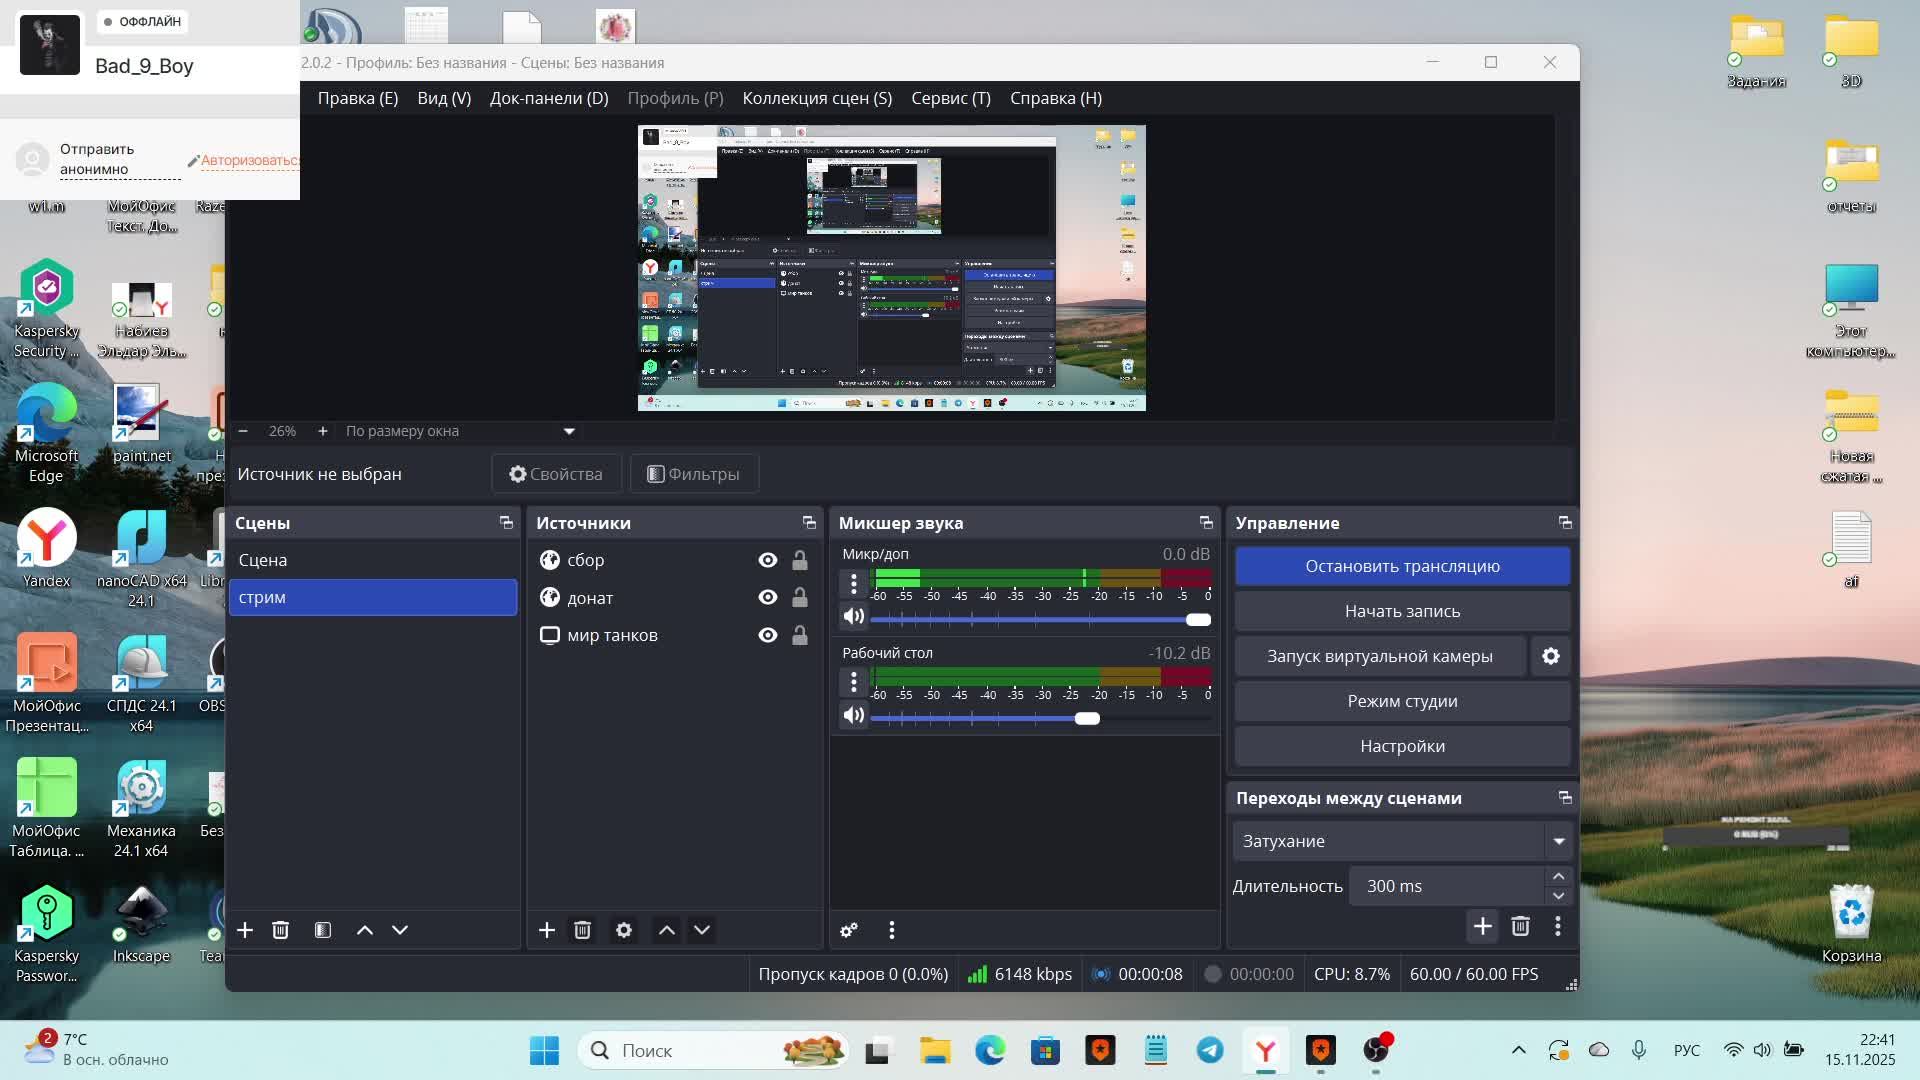Image resolution: width=1920 pixels, height=1080 pixels.
Task: Lock the мир танков source
Action: [800, 635]
